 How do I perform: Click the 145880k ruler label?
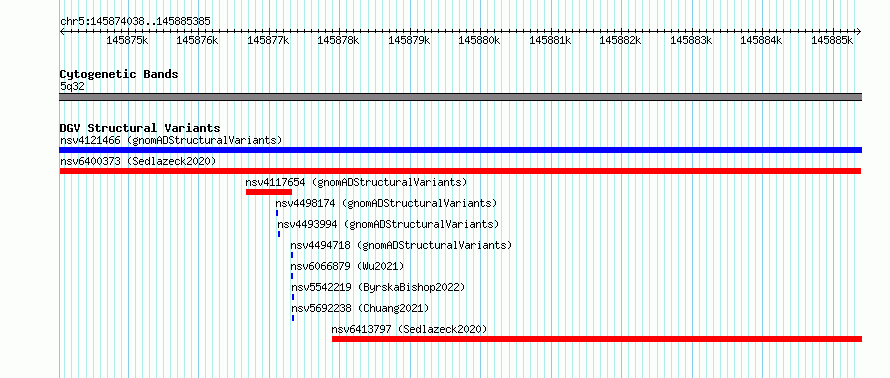point(480,40)
